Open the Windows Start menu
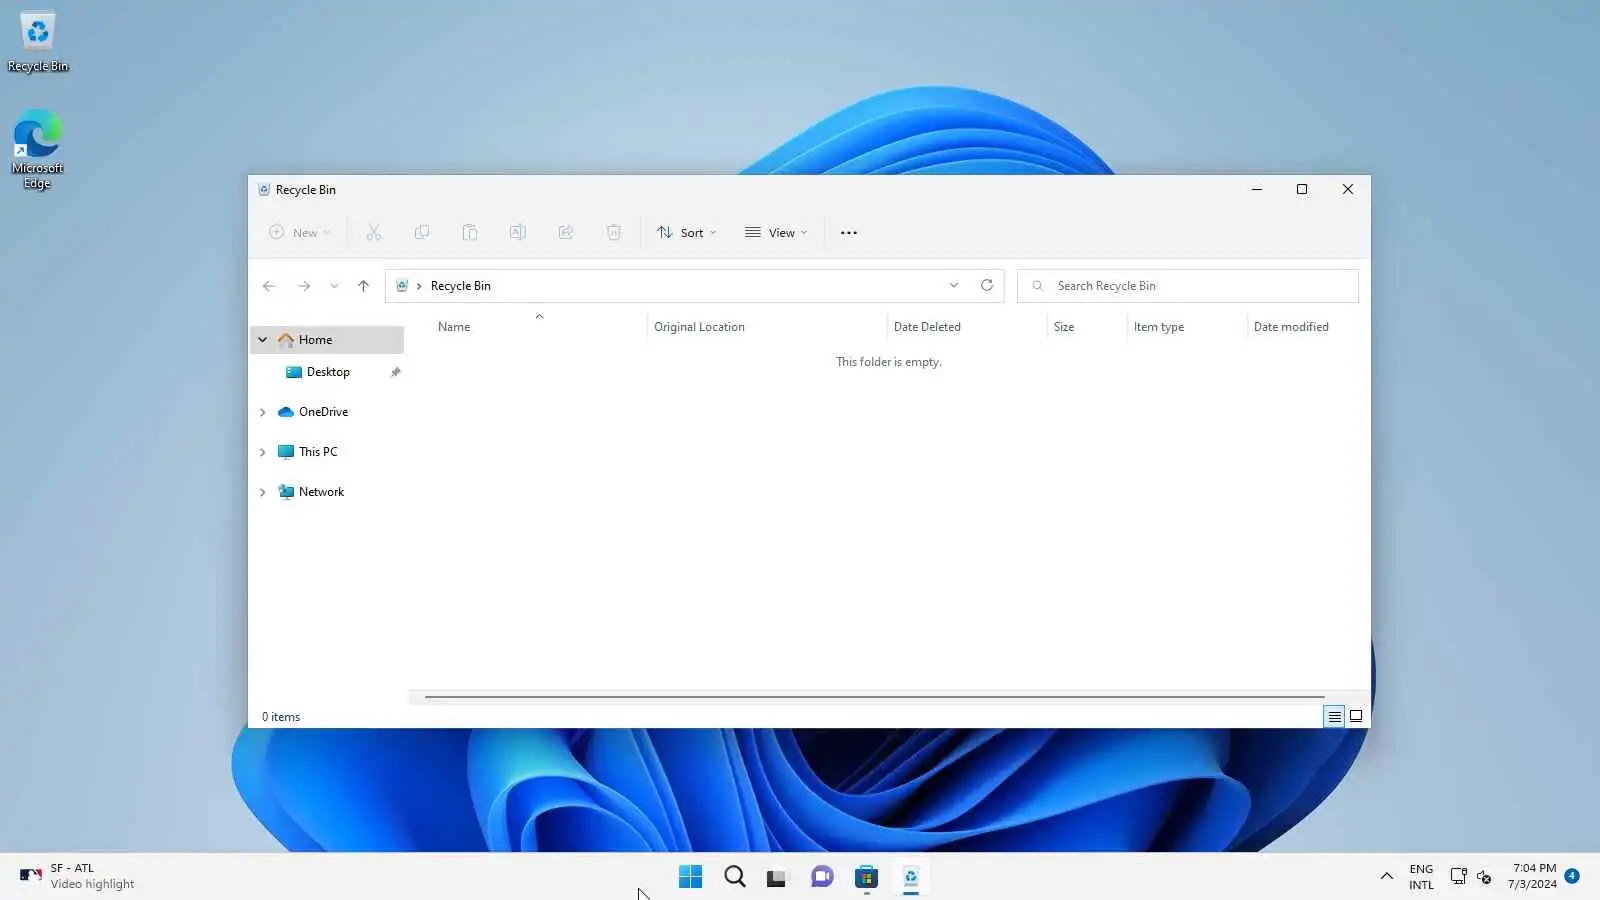The width and height of the screenshot is (1600, 900). coord(690,877)
